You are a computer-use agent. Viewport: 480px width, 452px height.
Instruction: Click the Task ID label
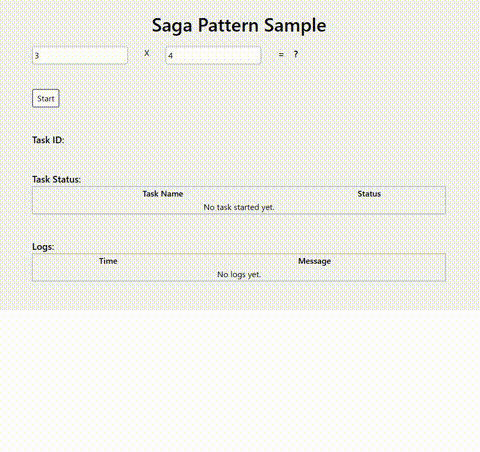coord(48,140)
